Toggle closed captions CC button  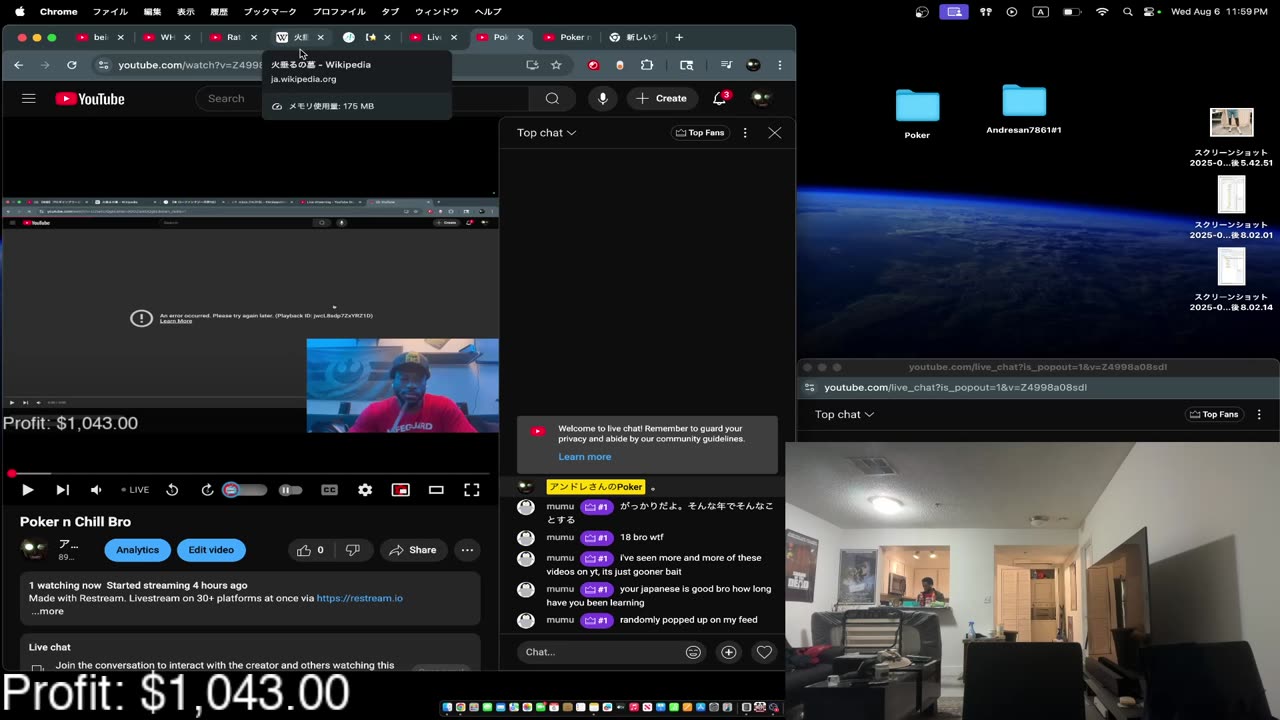pyautogui.click(x=329, y=490)
